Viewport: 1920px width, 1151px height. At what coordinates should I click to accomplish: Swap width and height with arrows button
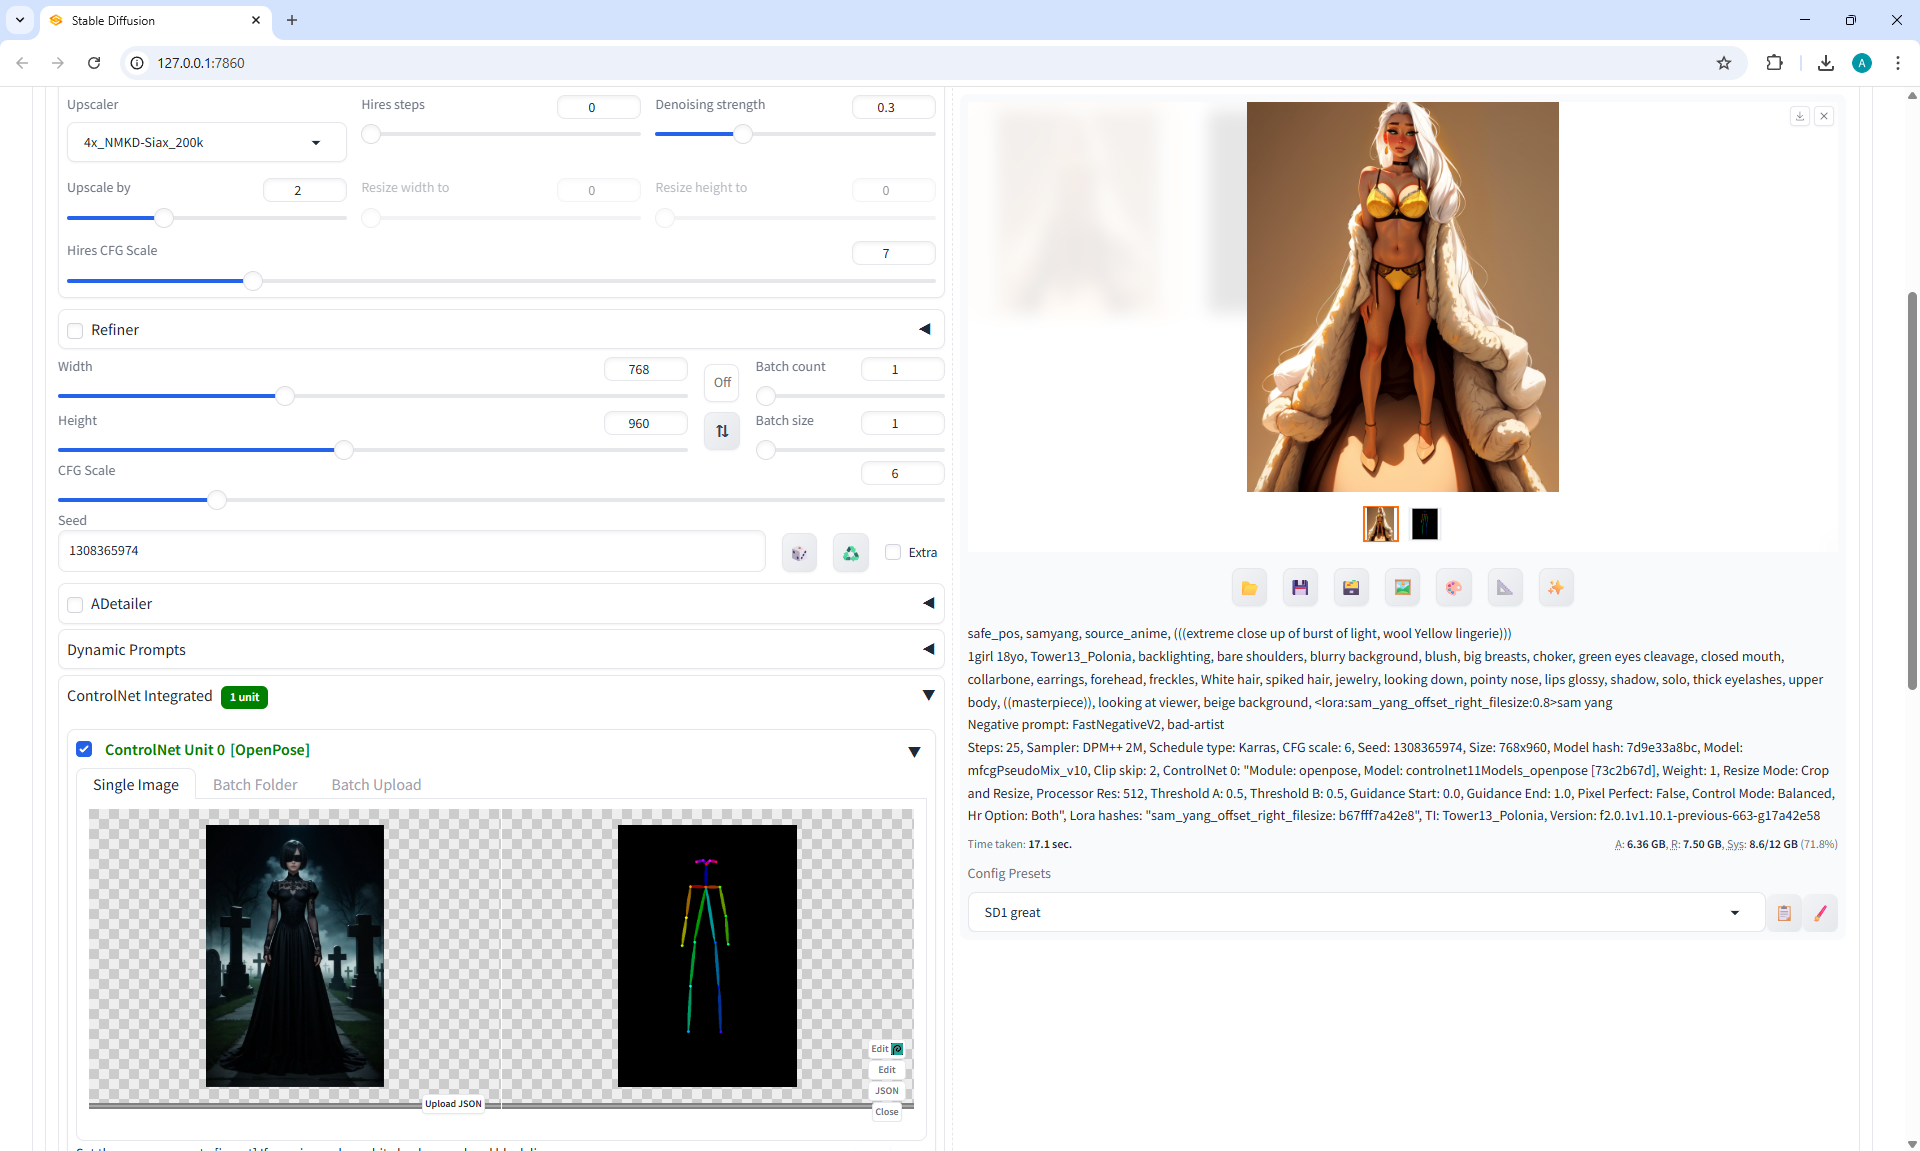722,431
